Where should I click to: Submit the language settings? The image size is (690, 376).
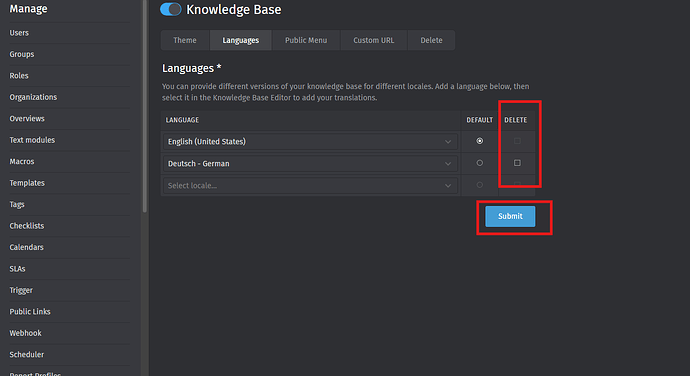[510, 216]
